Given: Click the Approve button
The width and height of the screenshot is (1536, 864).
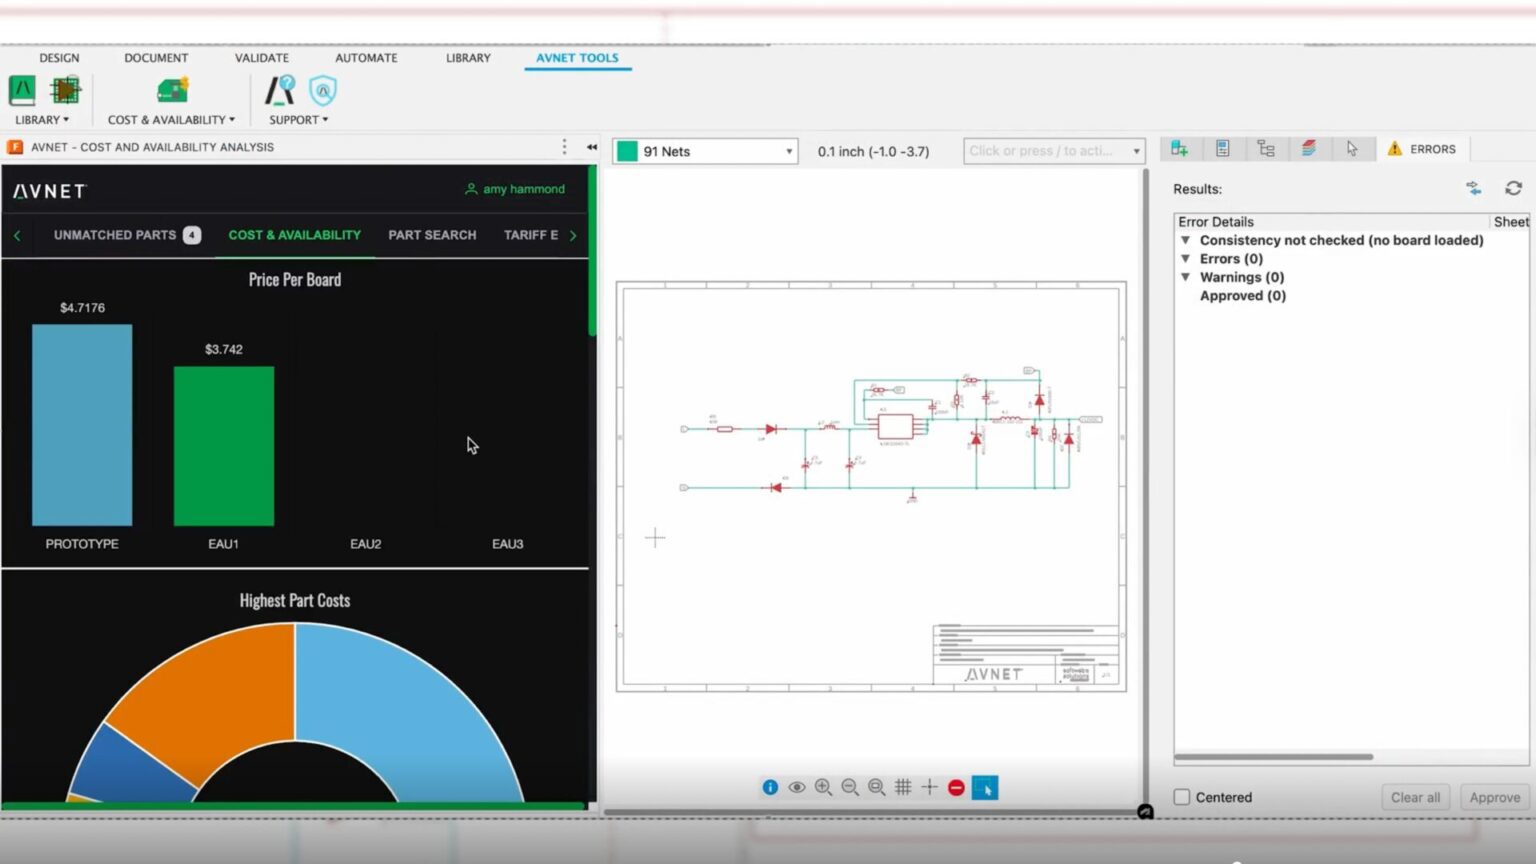Looking at the screenshot, I should pos(1494,797).
